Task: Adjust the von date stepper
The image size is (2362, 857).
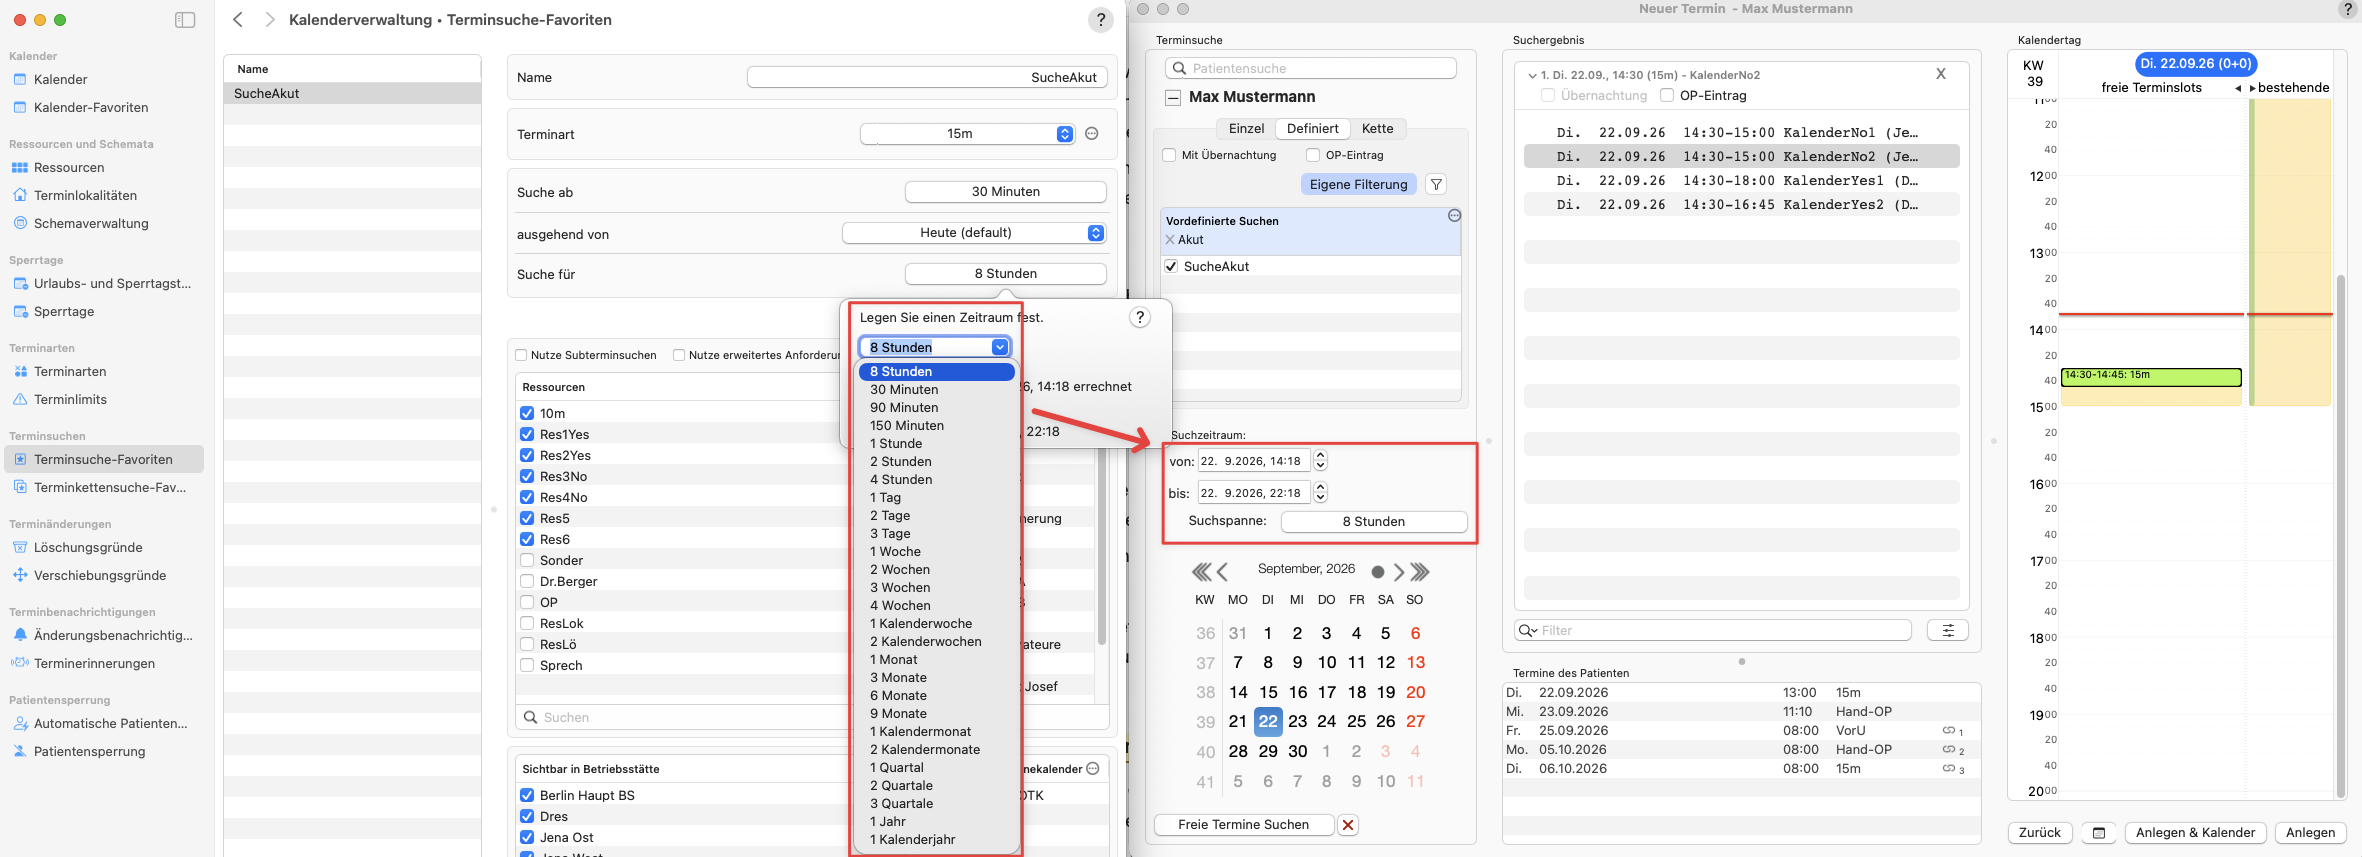Action: pyautogui.click(x=1320, y=460)
